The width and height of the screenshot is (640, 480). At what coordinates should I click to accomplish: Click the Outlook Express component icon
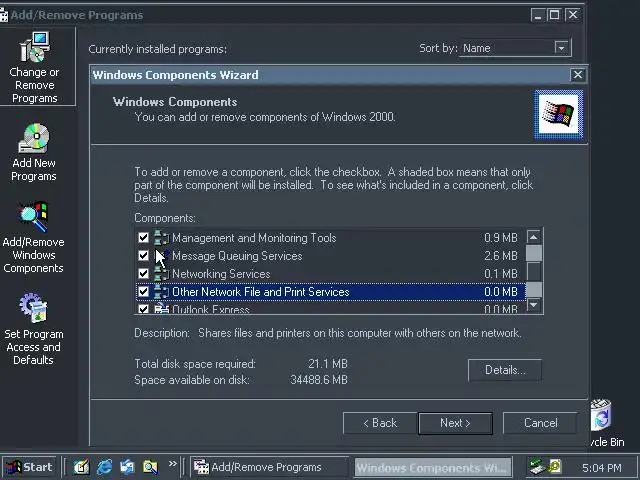161,308
